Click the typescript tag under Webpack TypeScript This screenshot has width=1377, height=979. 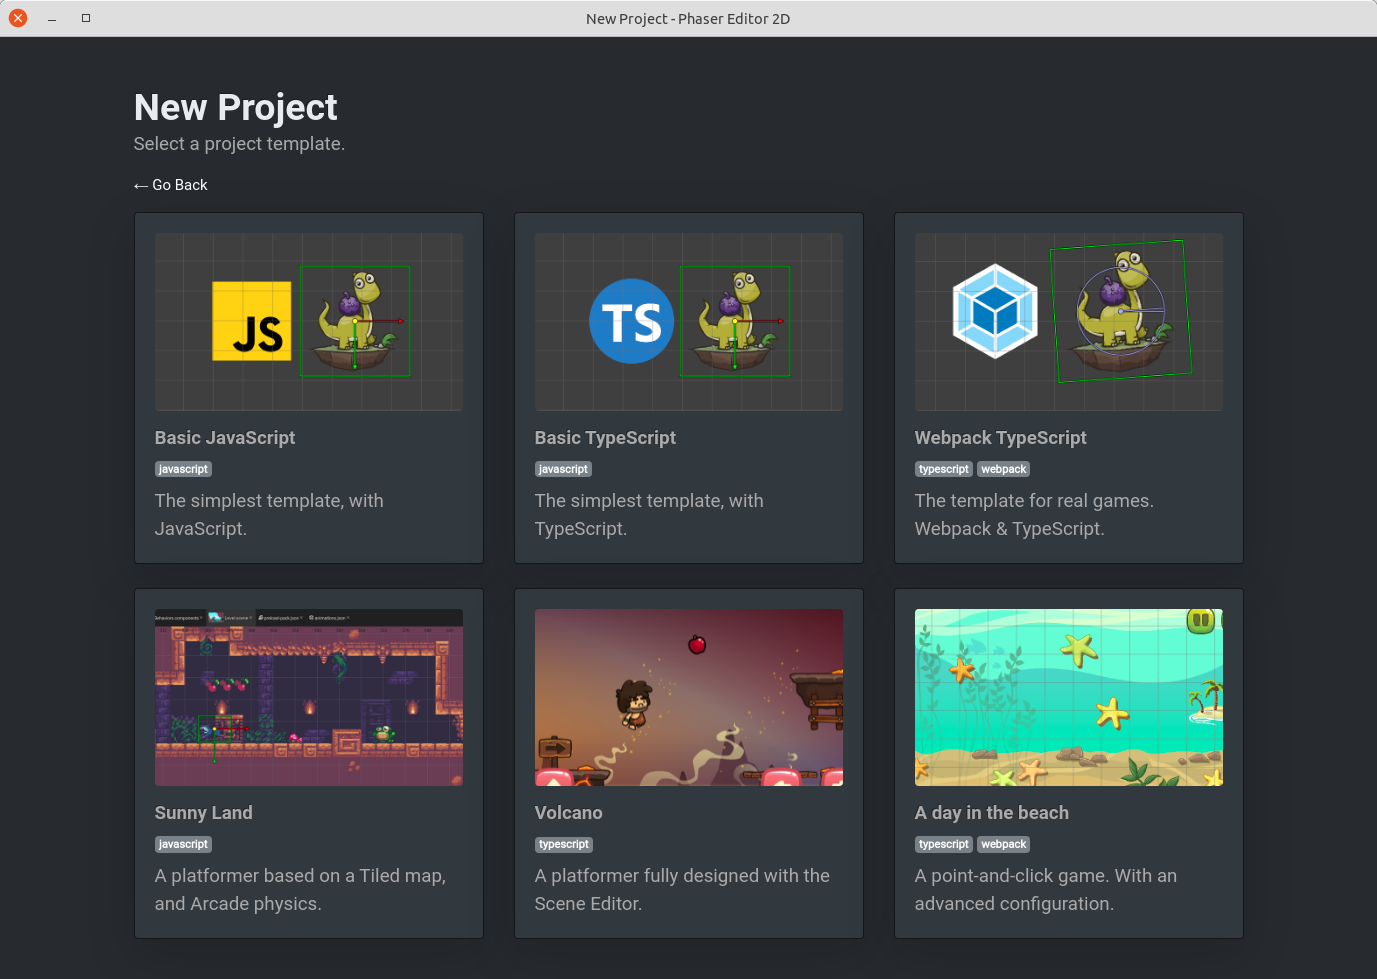click(x=943, y=468)
